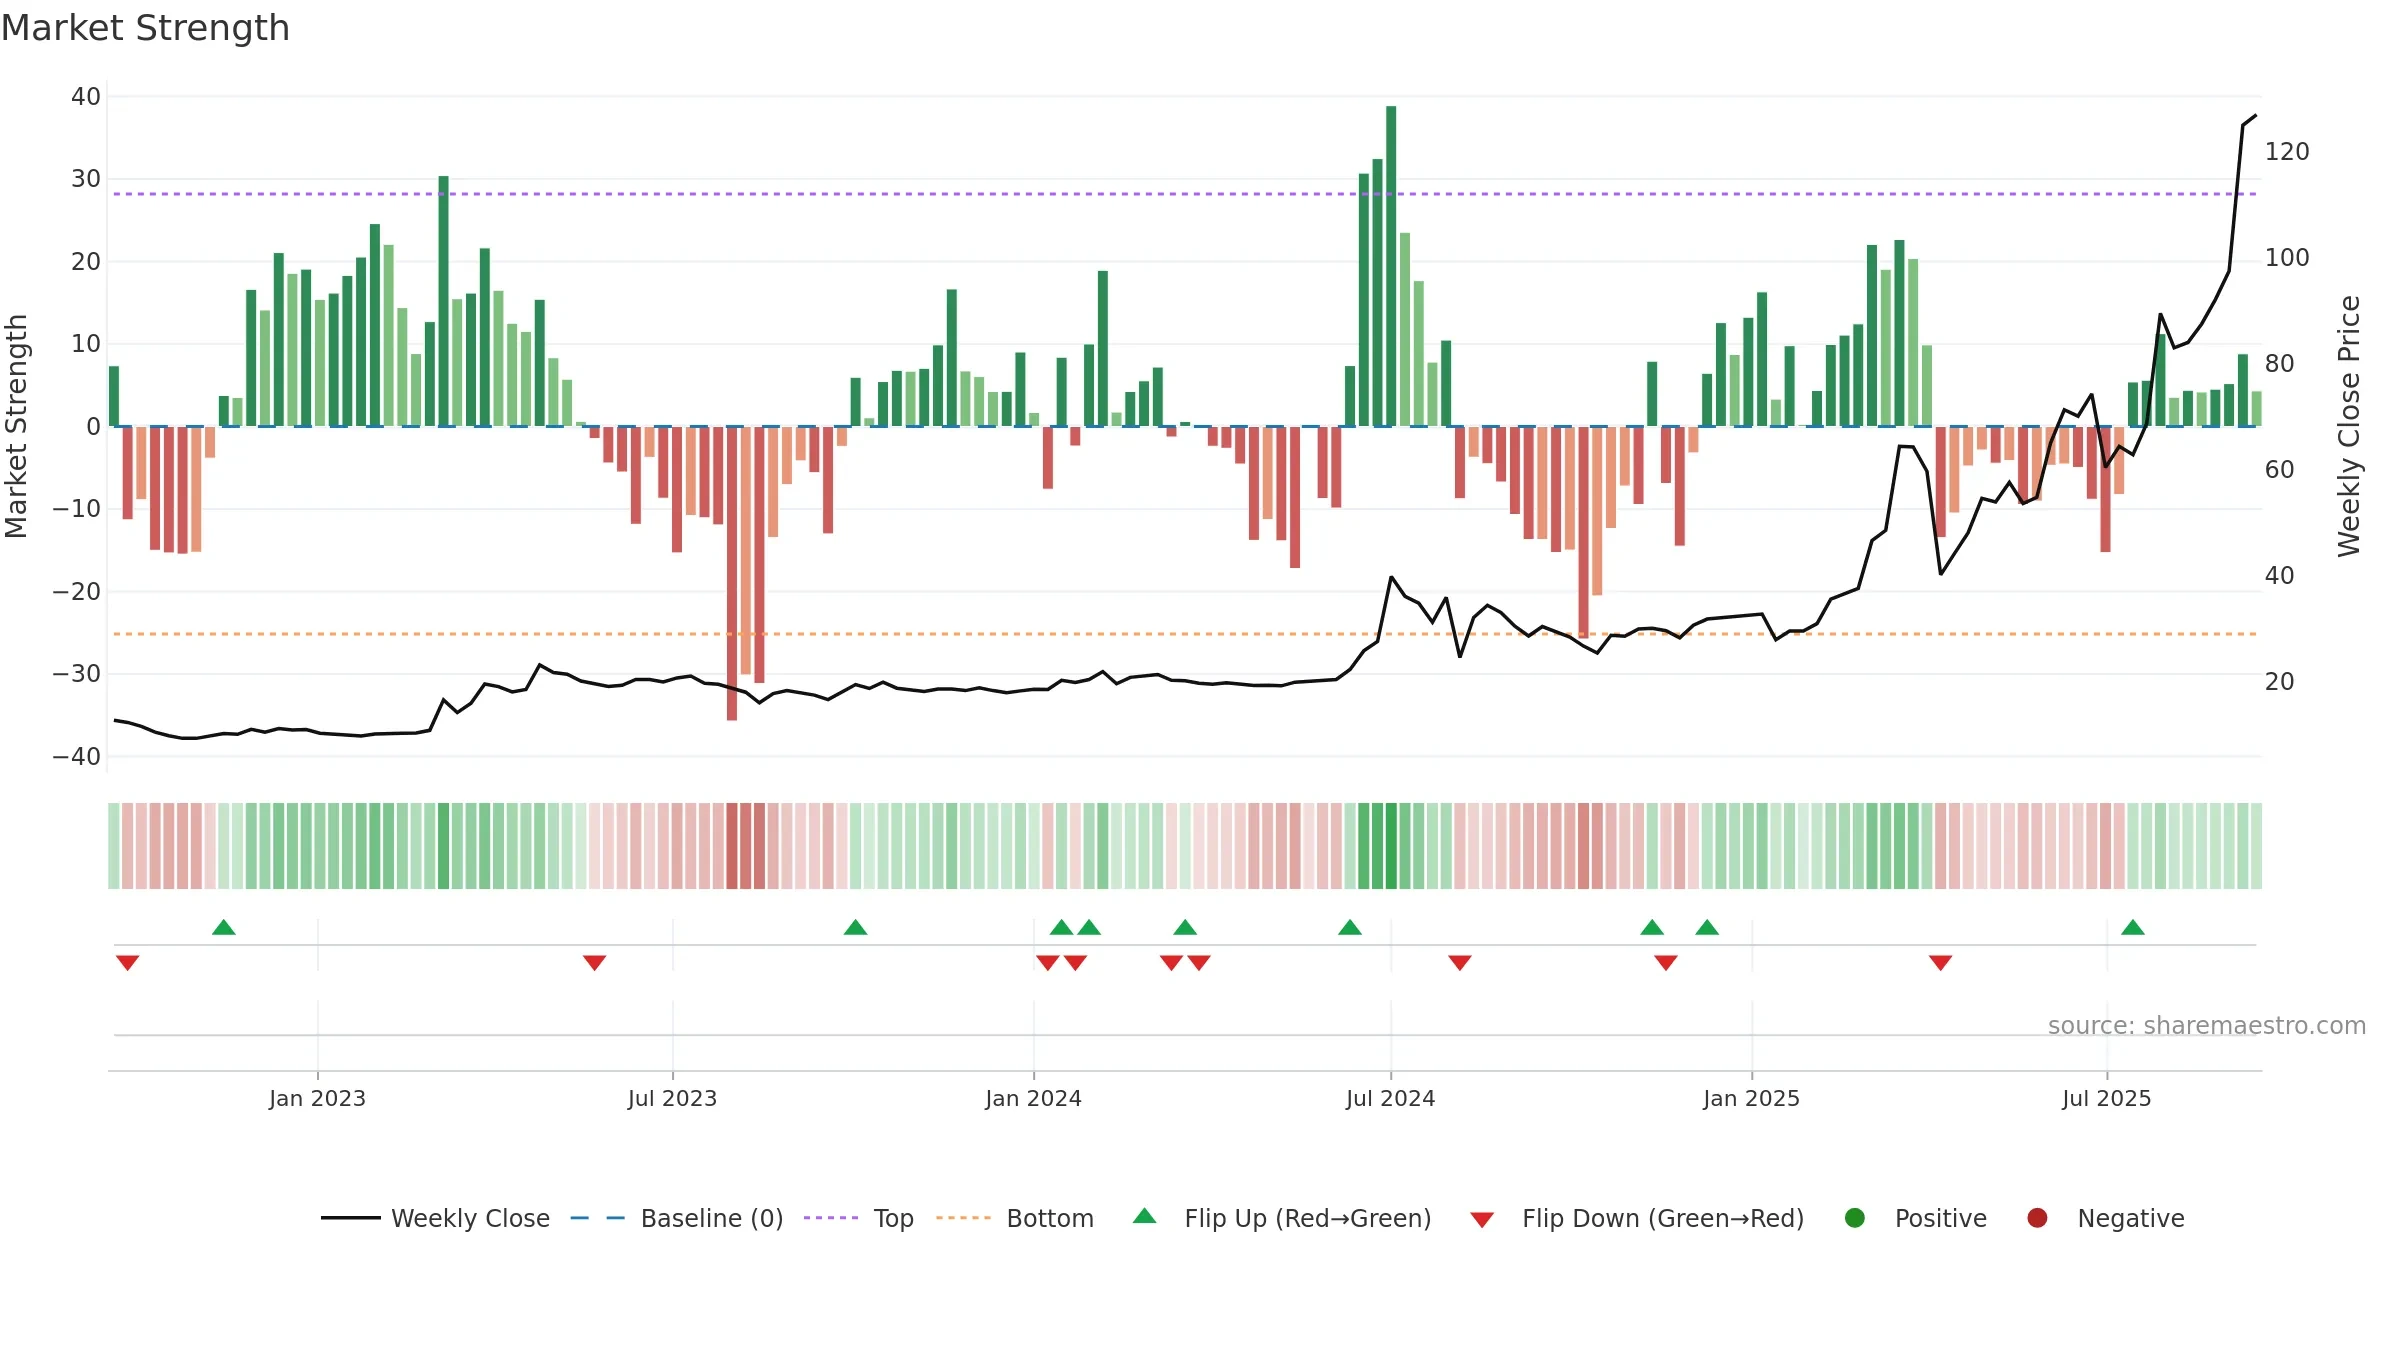The image size is (2400, 1350).
Task: Click the orange dotted Bottom threshold line
Action: (1185, 634)
